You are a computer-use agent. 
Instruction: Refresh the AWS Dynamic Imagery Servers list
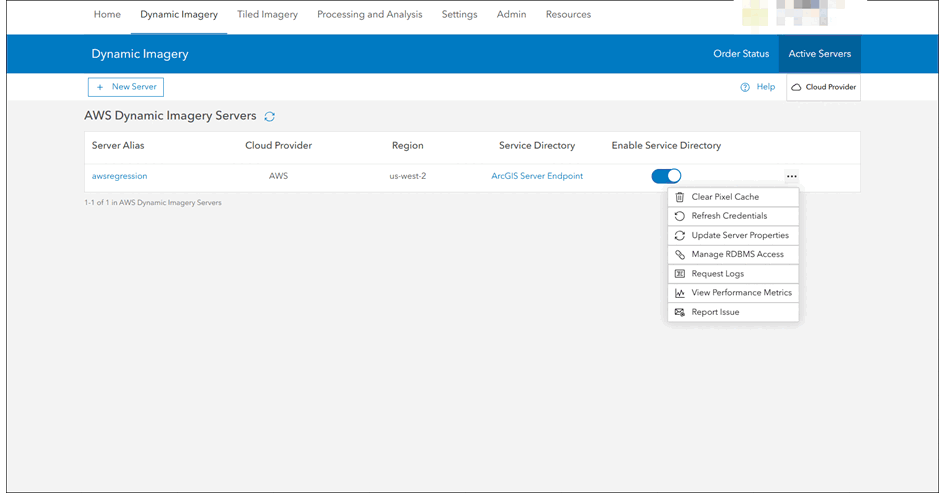coord(269,116)
